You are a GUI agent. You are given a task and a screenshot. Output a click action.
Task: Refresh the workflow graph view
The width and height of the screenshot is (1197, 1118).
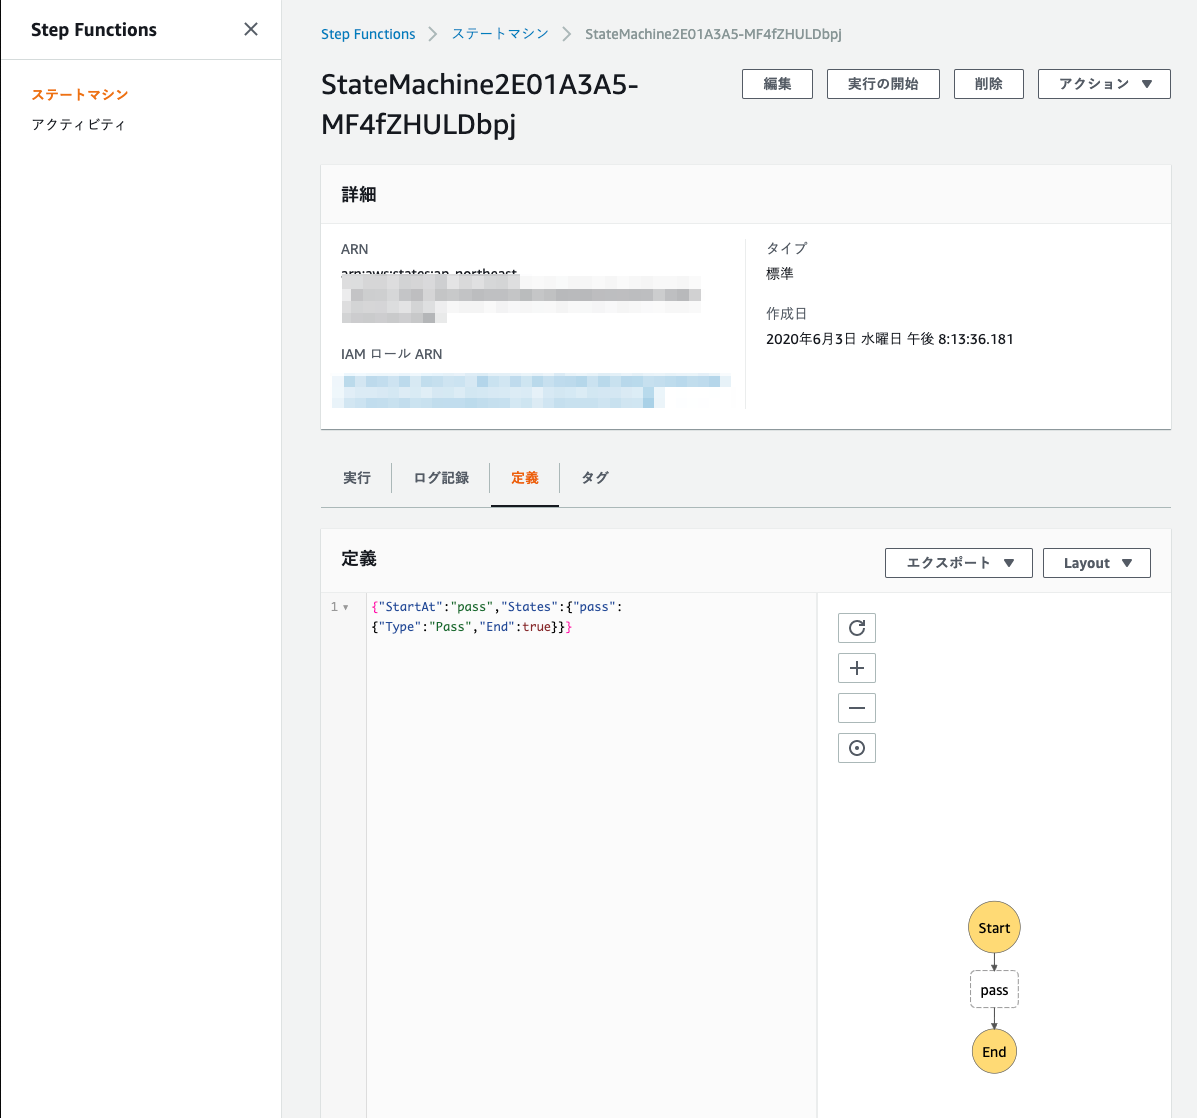pos(857,628)
